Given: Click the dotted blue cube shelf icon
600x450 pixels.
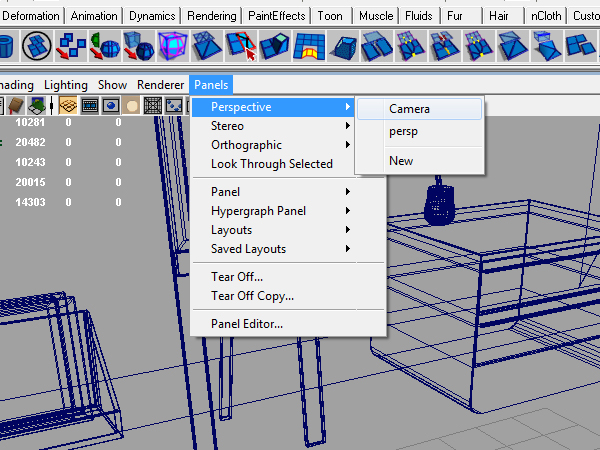Looking at the screenshot, I should [x=343, y=46].
